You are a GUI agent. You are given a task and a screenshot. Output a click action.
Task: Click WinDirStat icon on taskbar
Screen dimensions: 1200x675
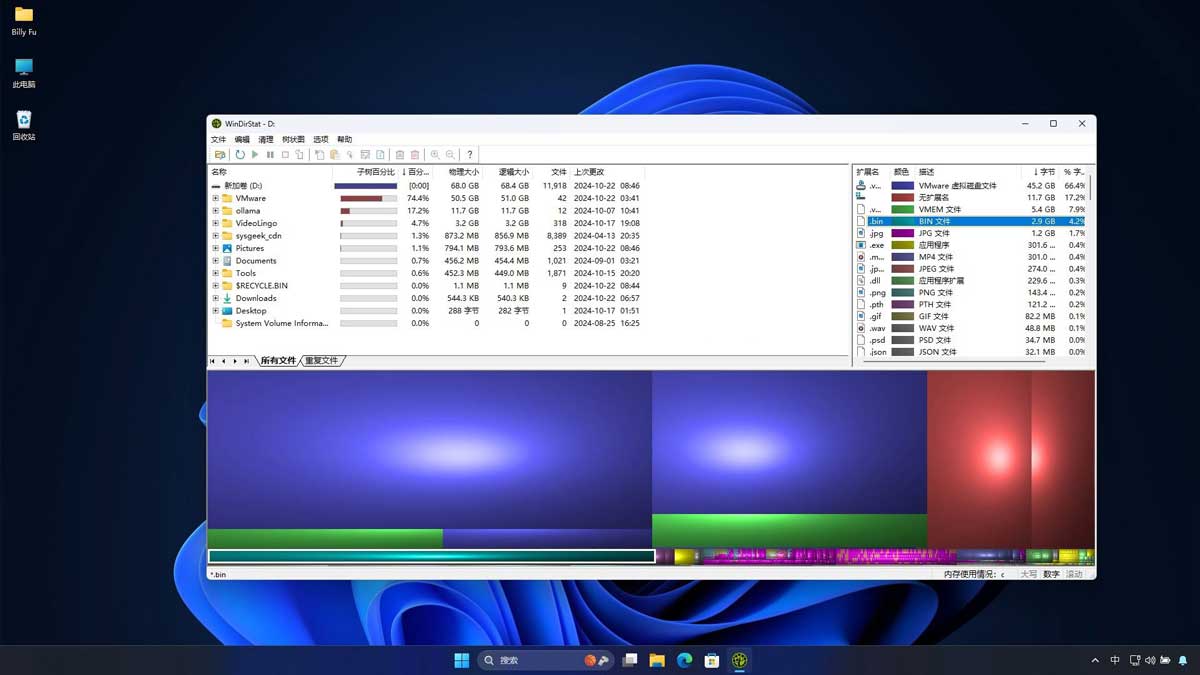tap(739, 660)
